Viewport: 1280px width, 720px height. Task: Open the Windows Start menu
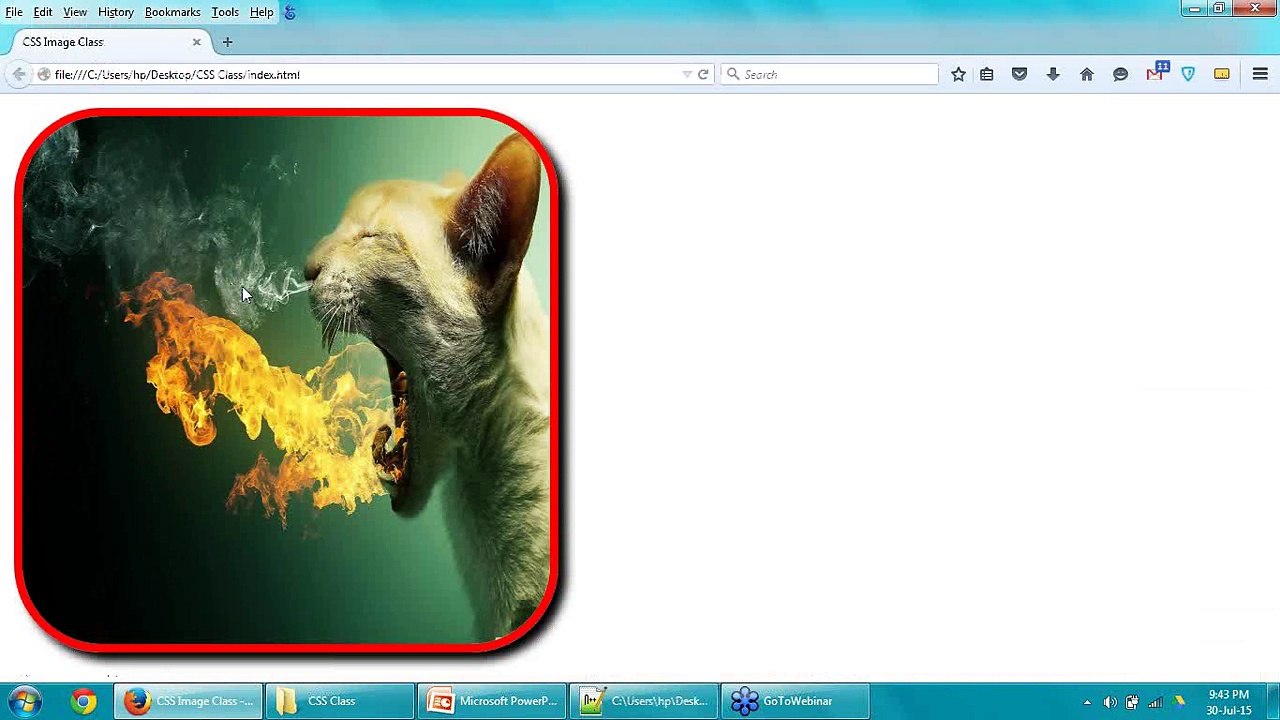(x=24, y=701)
